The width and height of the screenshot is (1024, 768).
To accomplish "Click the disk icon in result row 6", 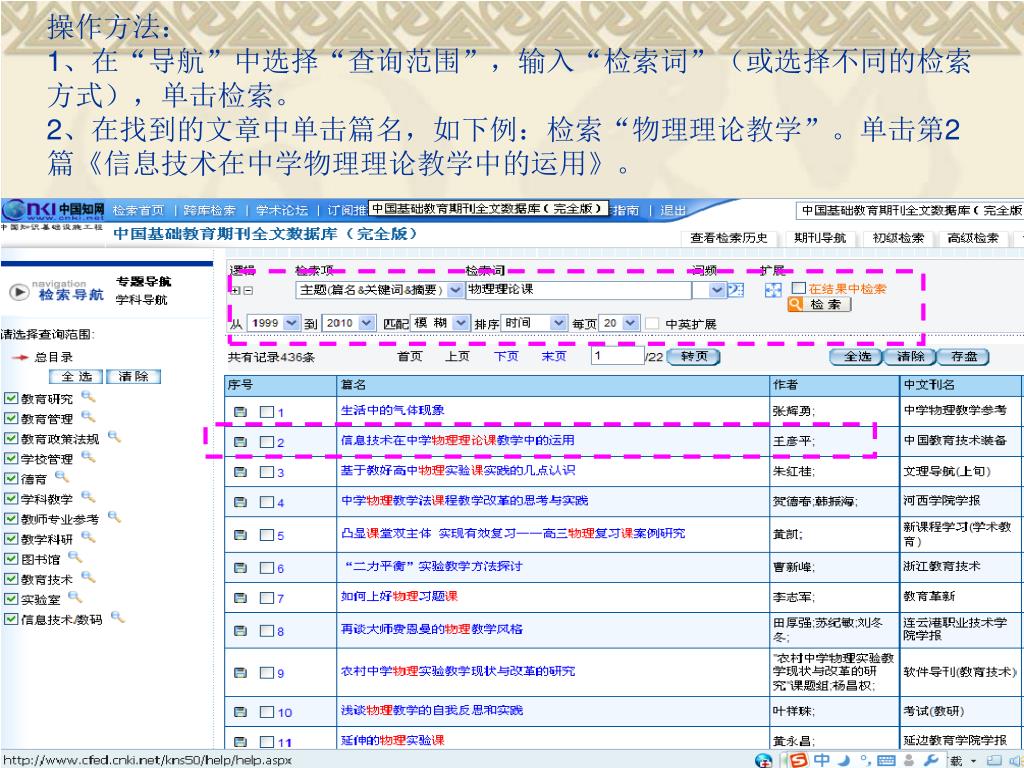I will pyautogui.click(x=240, y=568).
